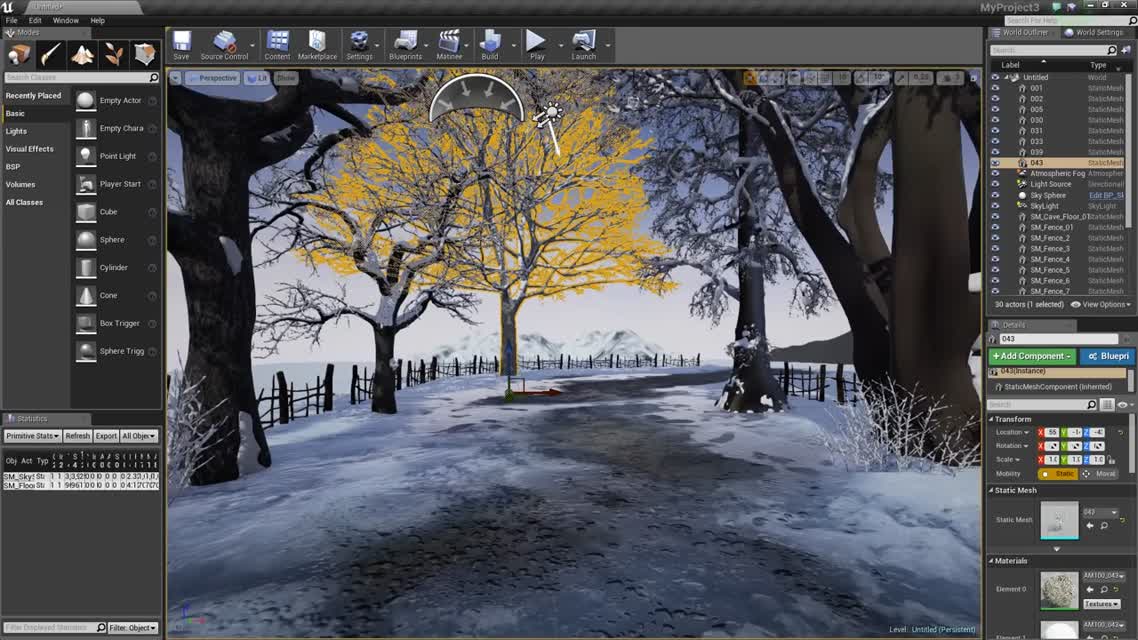Toggle visibility eye for actor 002

[x=995, y=99]
